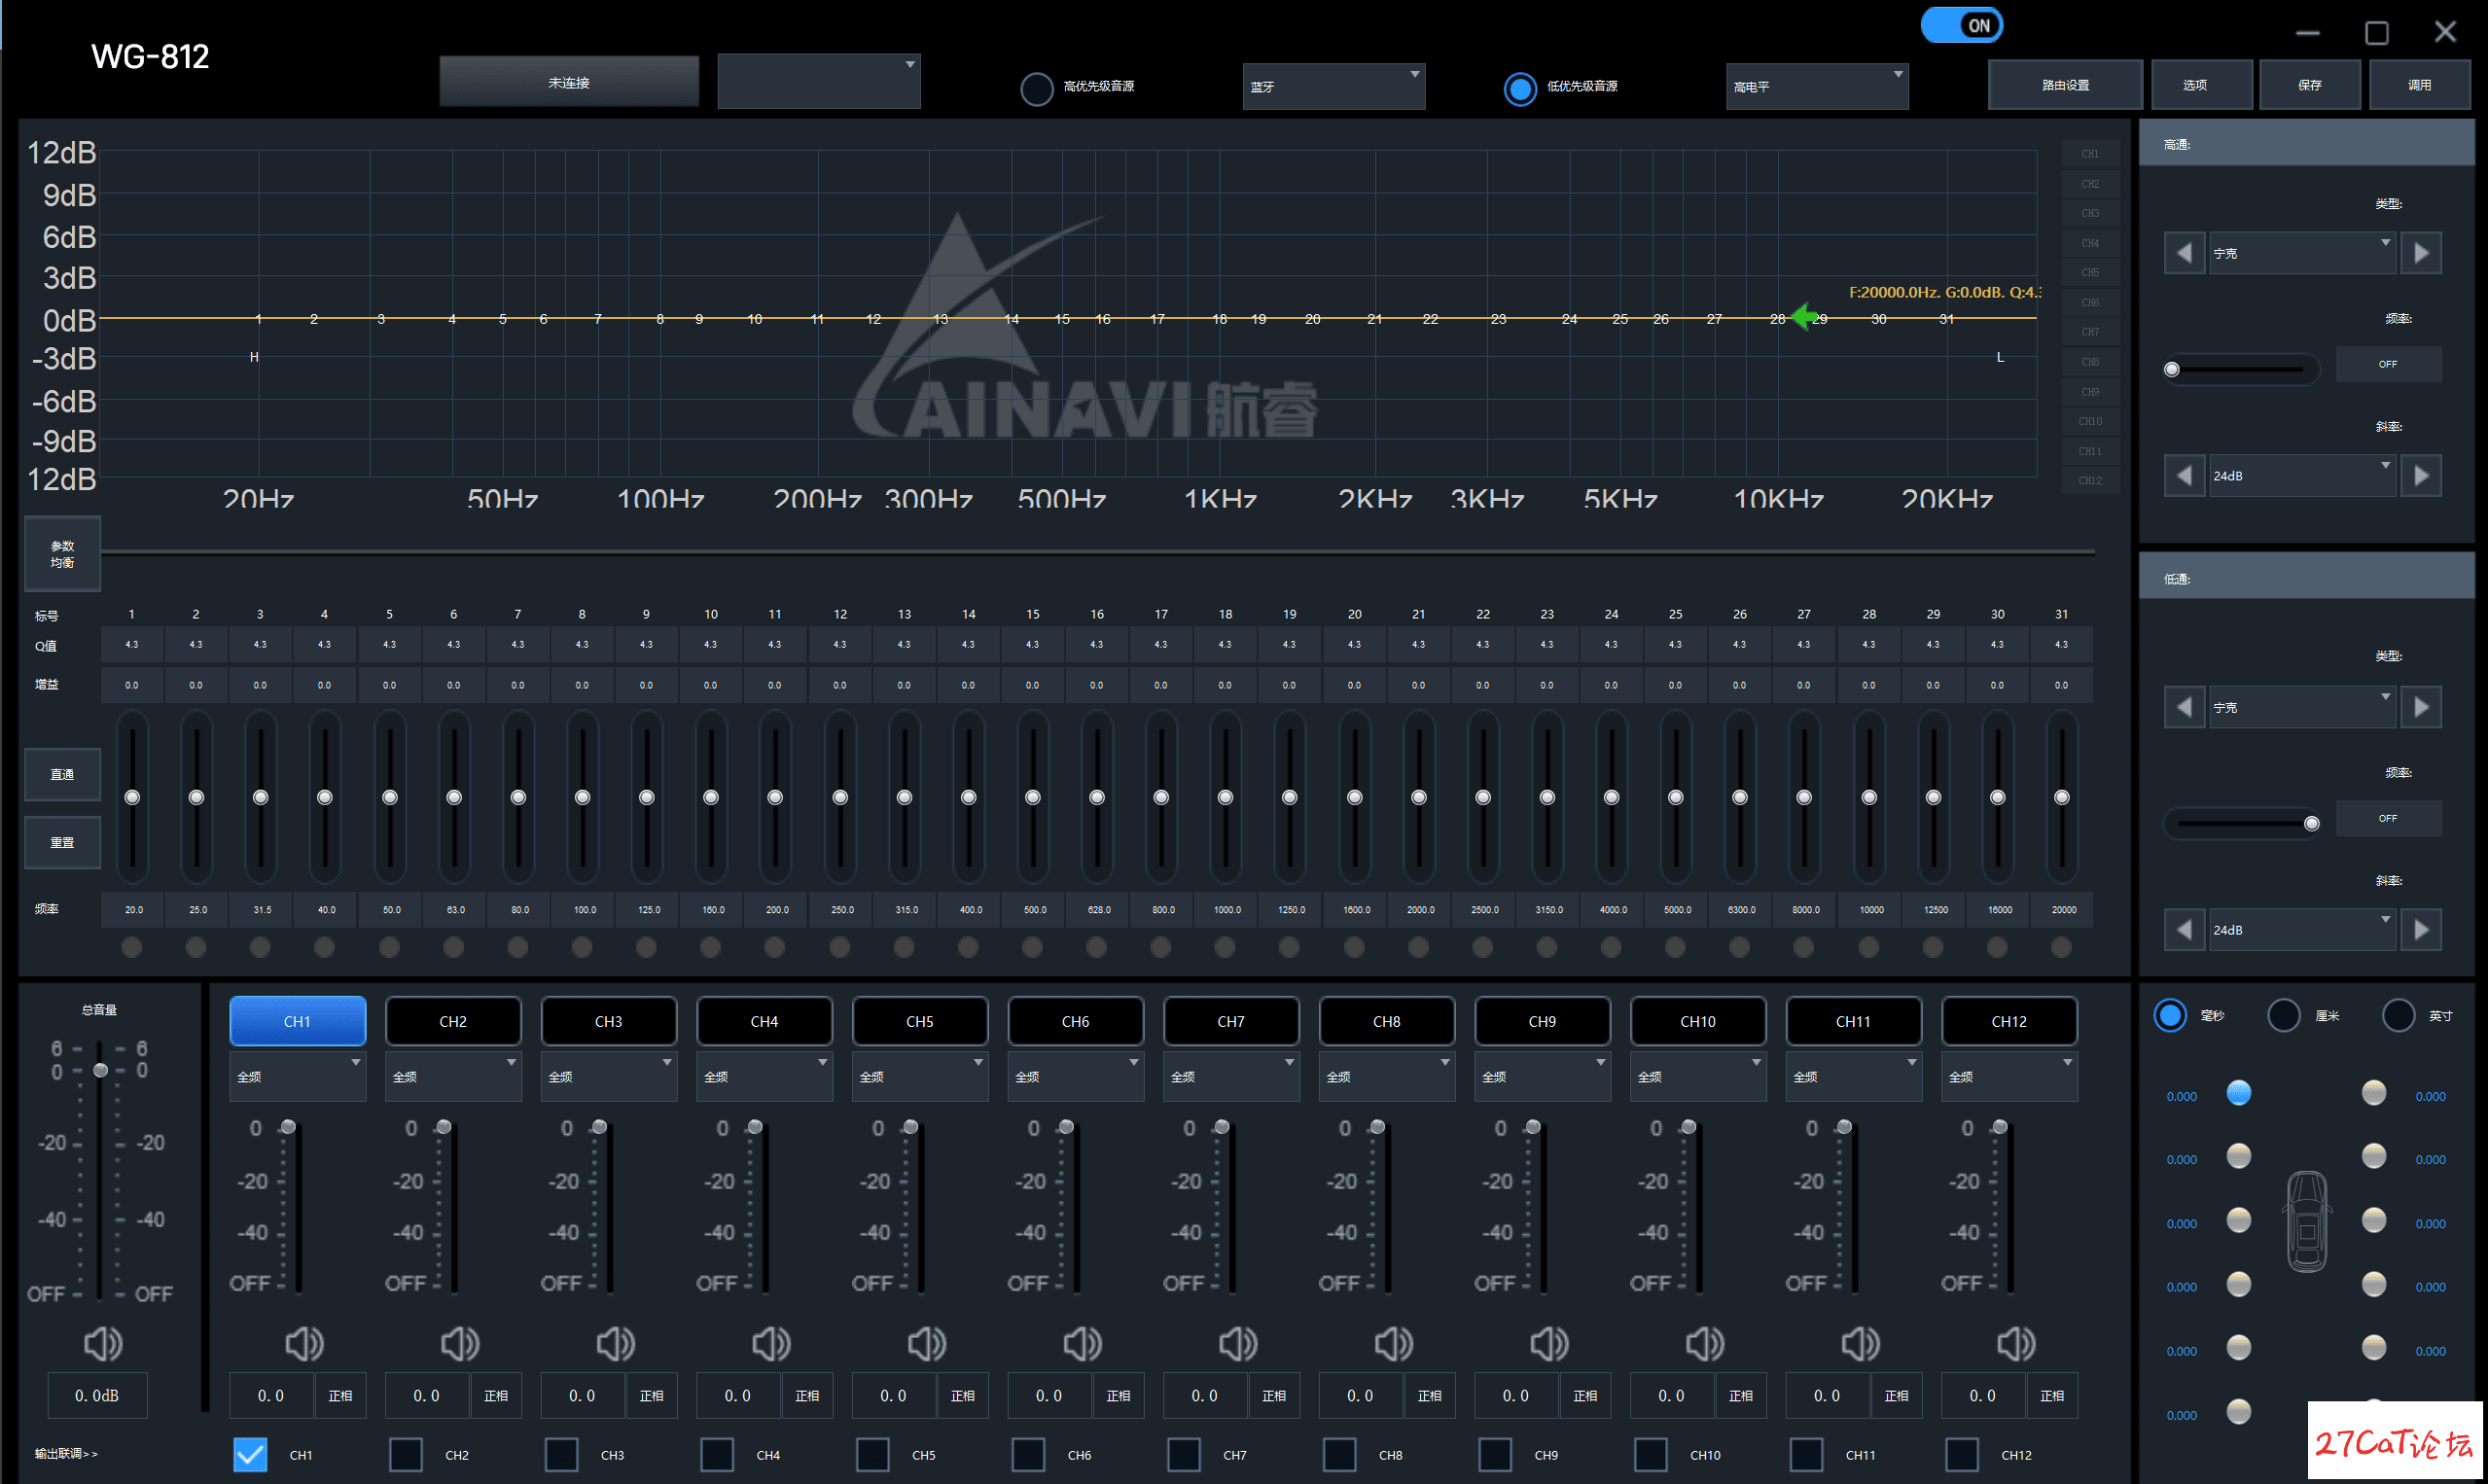Click the 选项 options button
The width and height of the screenshot is (2488, 1484).
click(x=2202, y=85)
